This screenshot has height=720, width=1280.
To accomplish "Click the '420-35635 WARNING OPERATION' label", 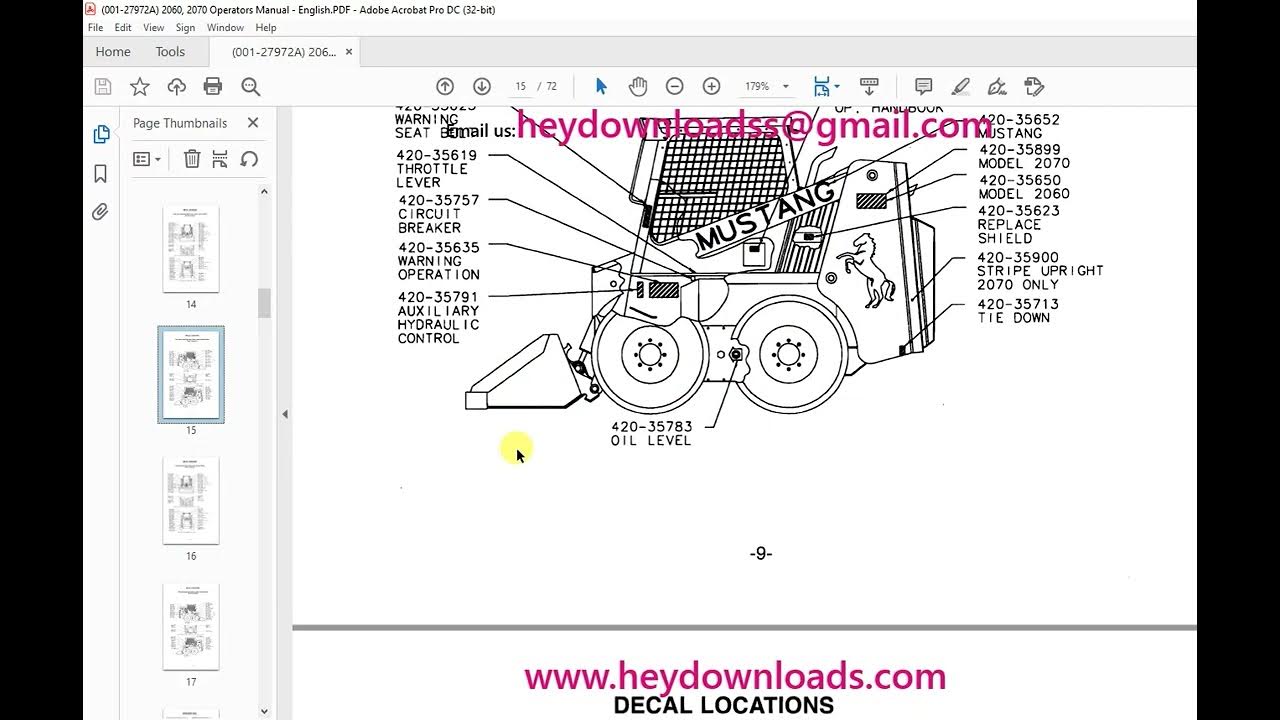I will [439, 261].
